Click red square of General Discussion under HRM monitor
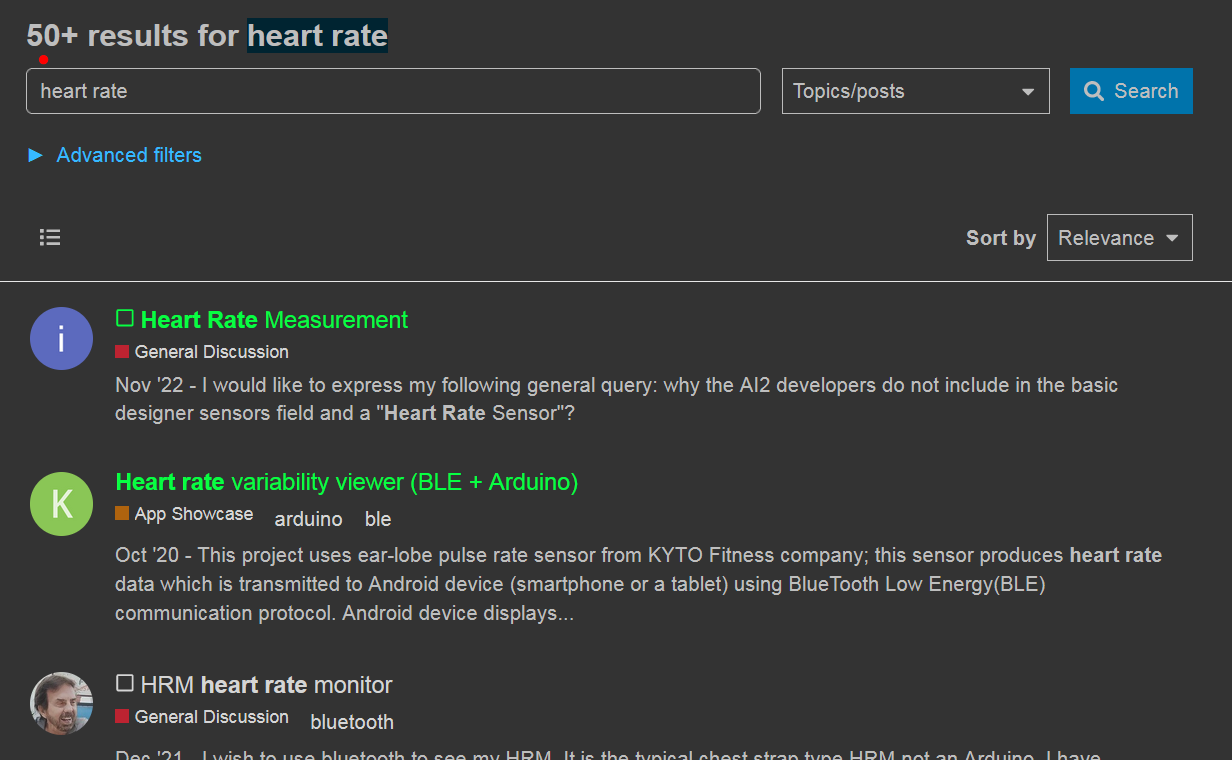This screenshot has height=760, width=1232. click(x=122, y=716)
